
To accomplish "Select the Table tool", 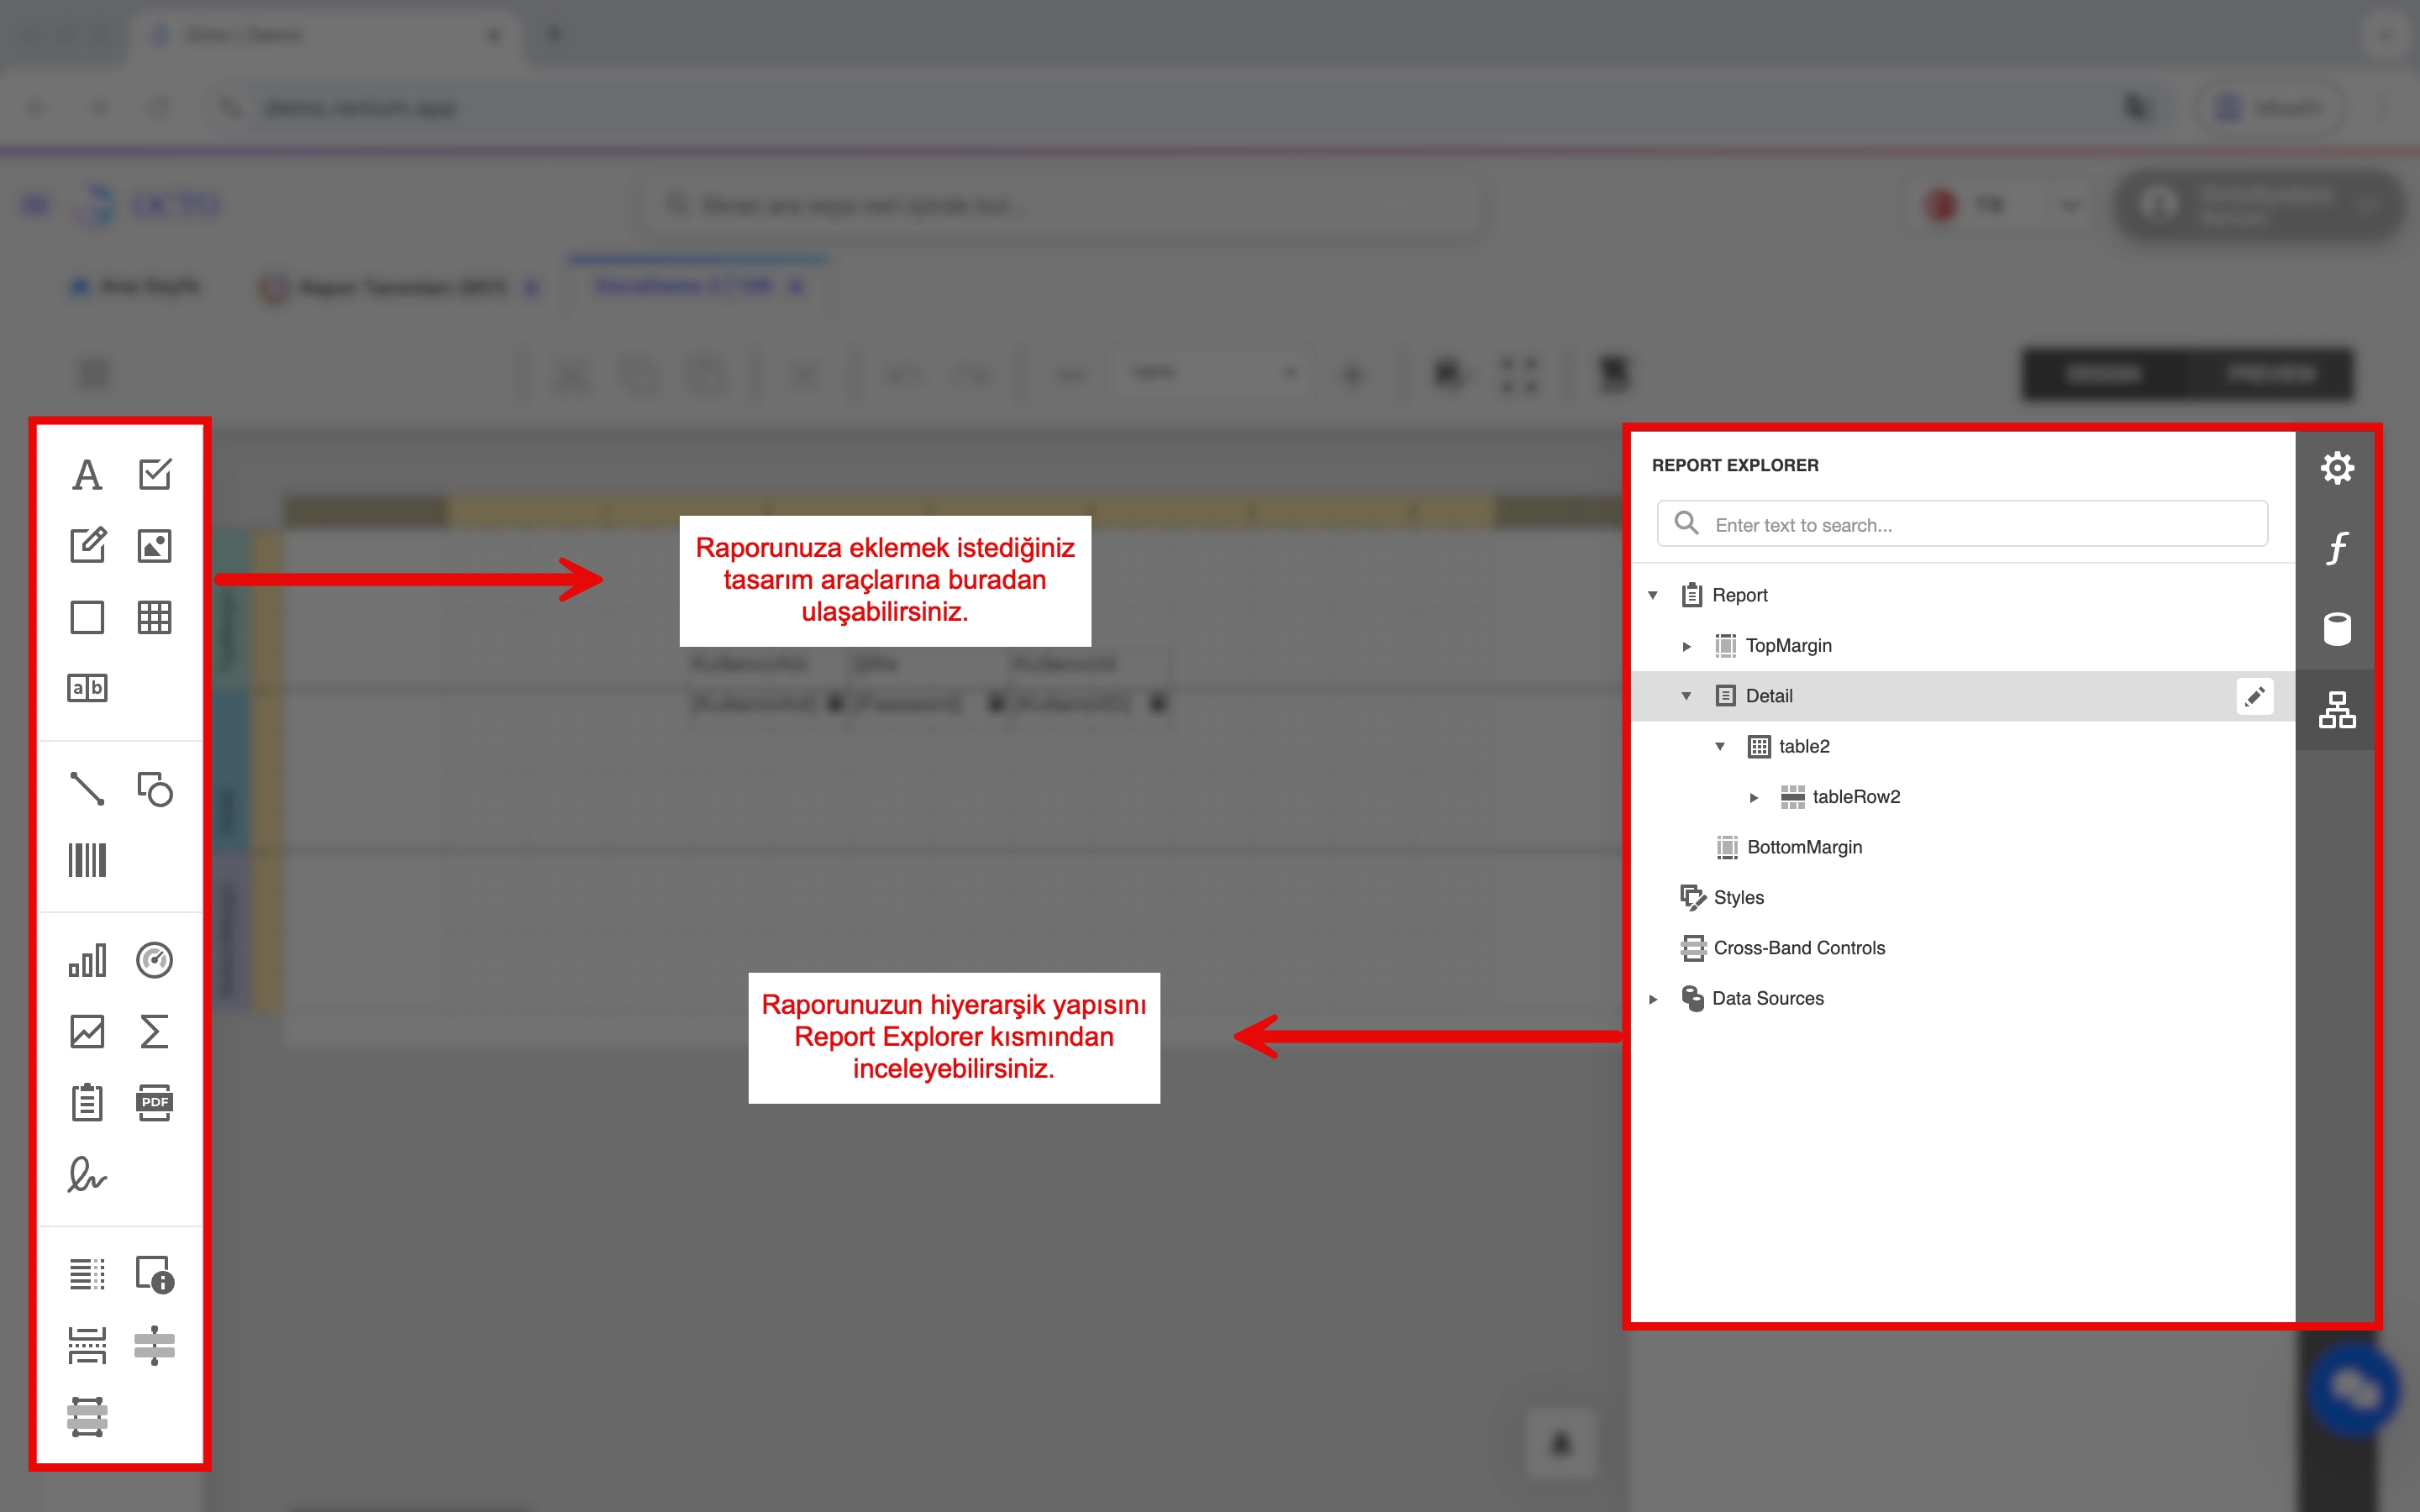I will [155, 618].
